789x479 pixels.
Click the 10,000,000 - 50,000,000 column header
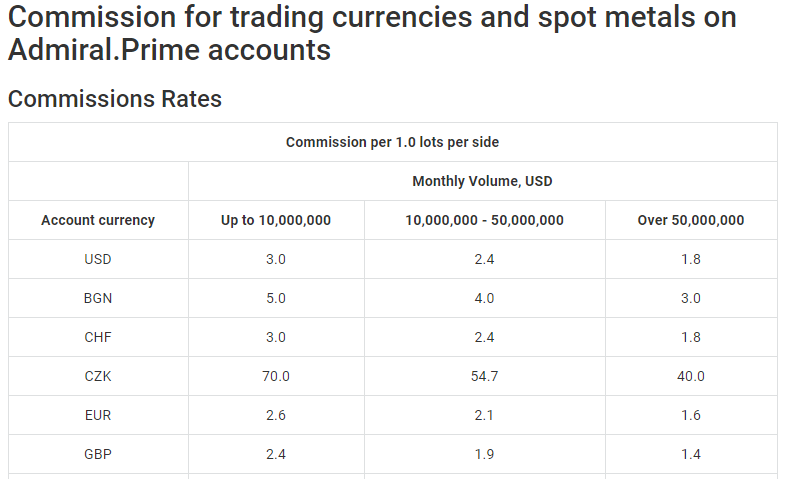(x=485, y=220)
